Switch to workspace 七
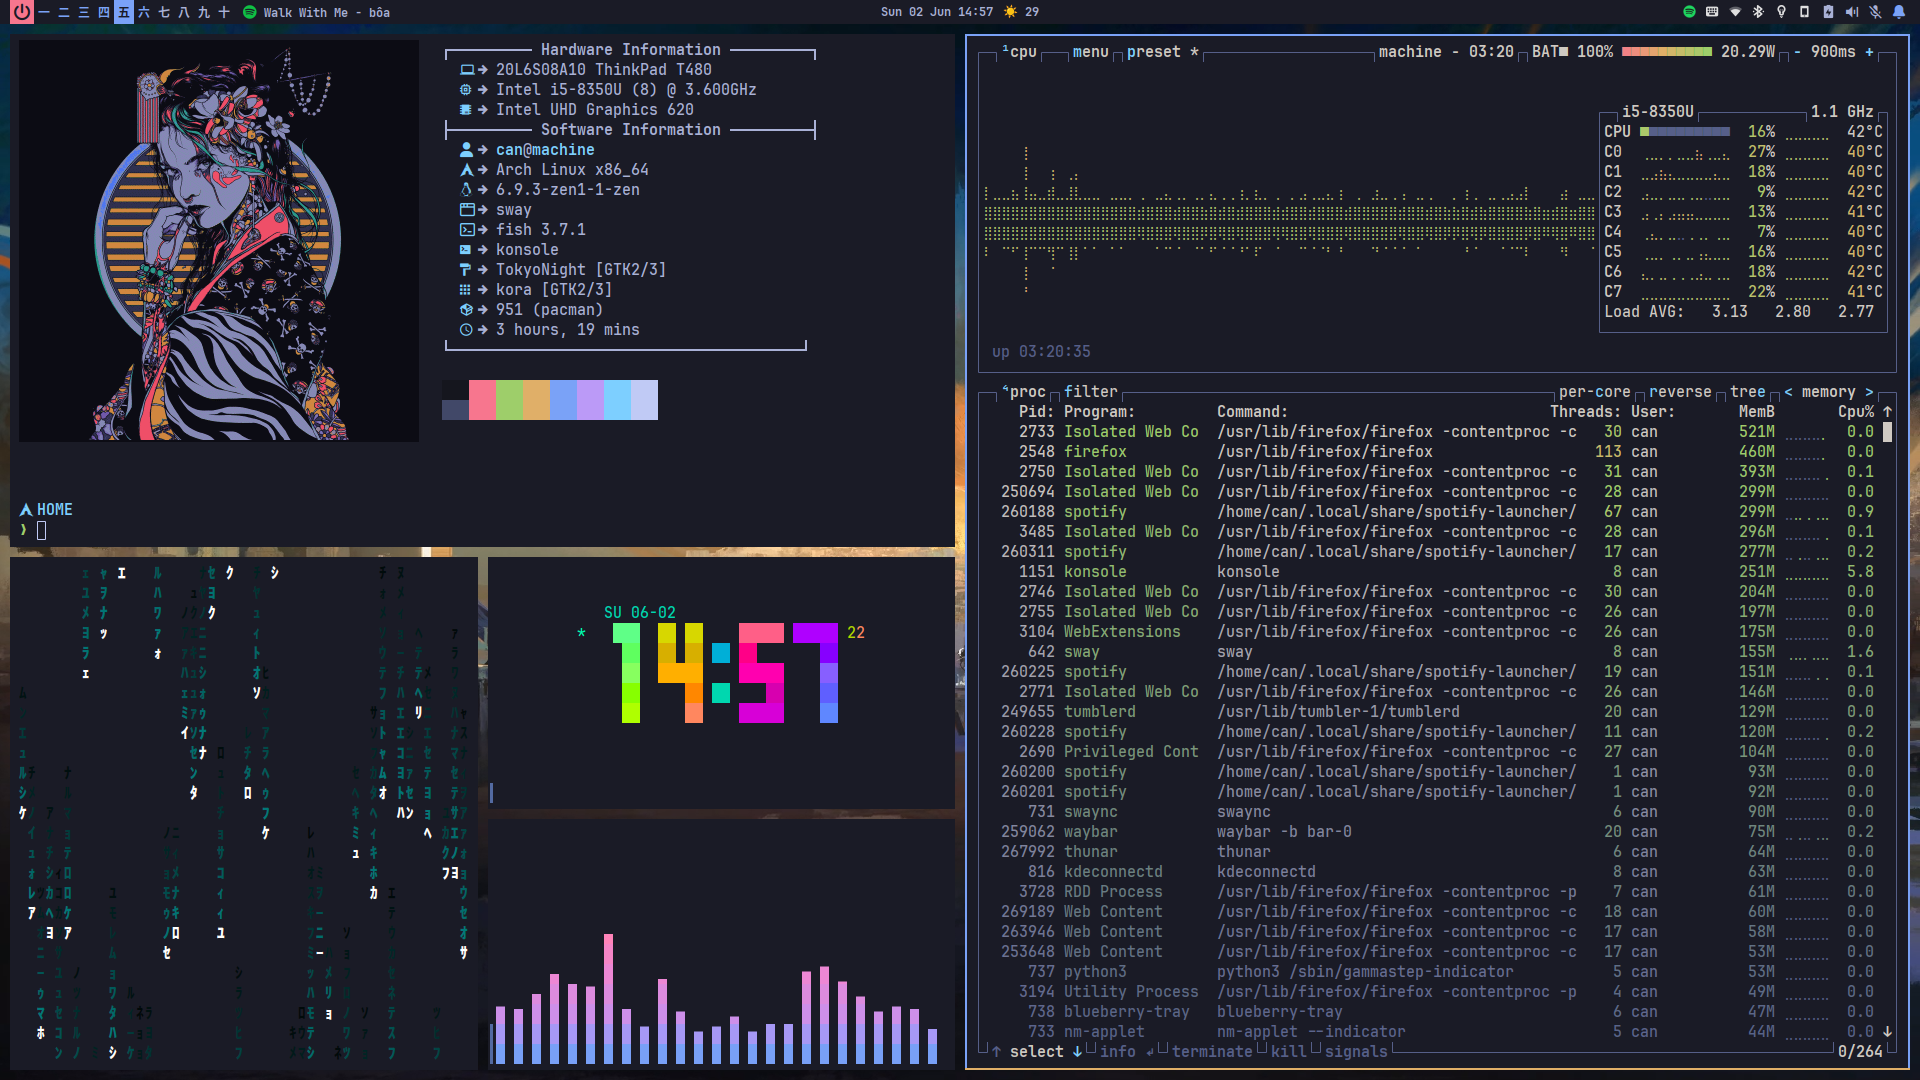This screenshot has width=1920, height=1080. click(164, 12)
